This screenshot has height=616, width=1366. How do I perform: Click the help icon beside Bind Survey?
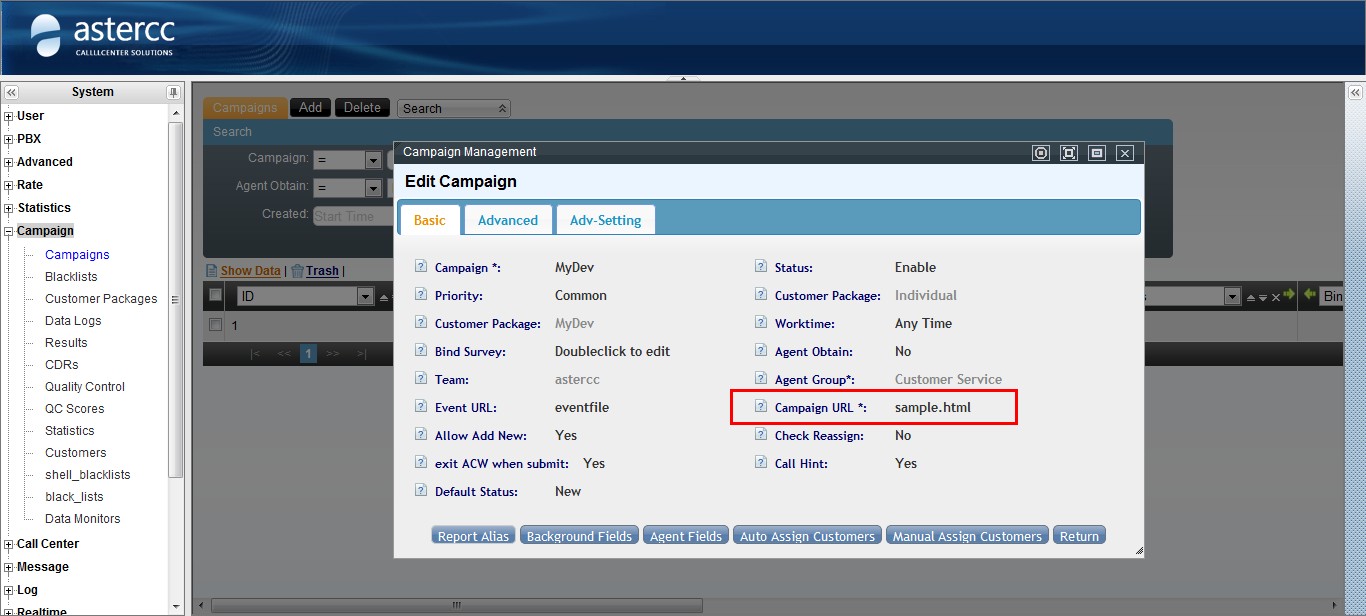(x=421, y=352)
